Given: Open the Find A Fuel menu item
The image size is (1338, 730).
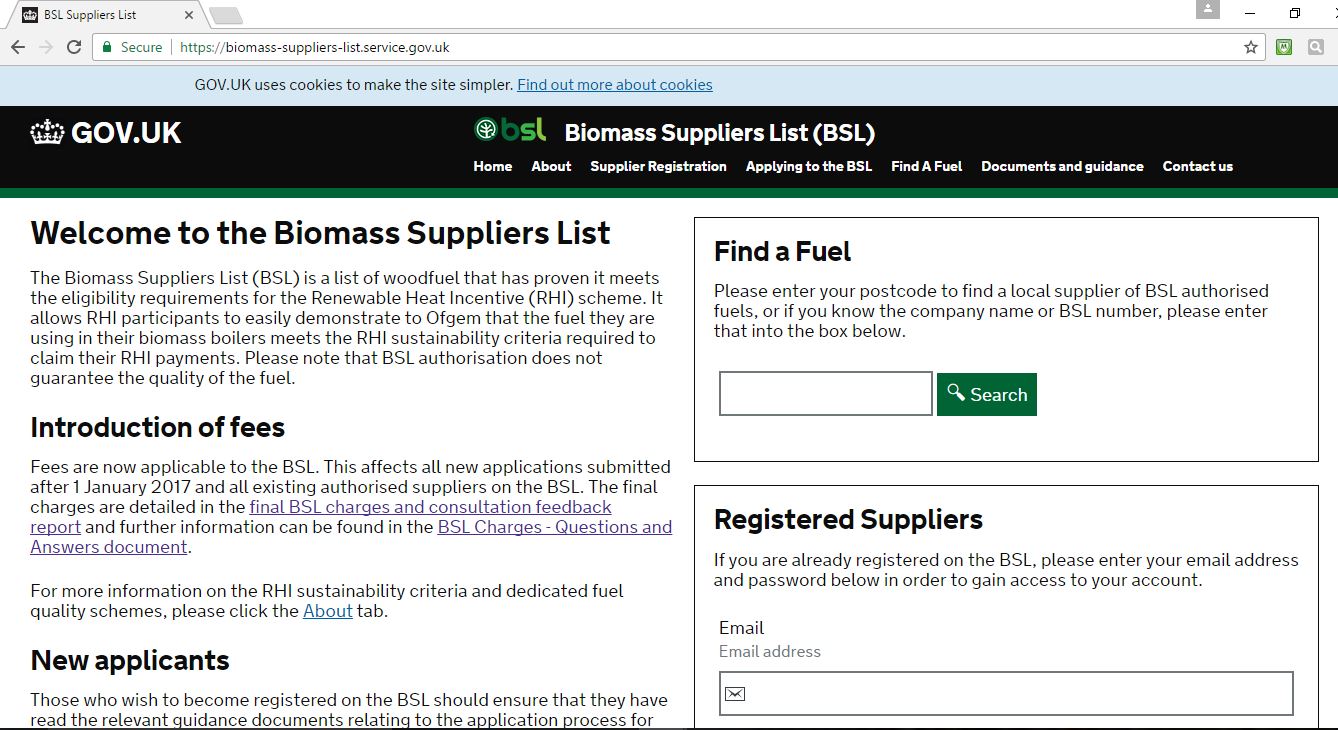Looking at the screenshot, I should pyautogui.click(x=927, y=166).
